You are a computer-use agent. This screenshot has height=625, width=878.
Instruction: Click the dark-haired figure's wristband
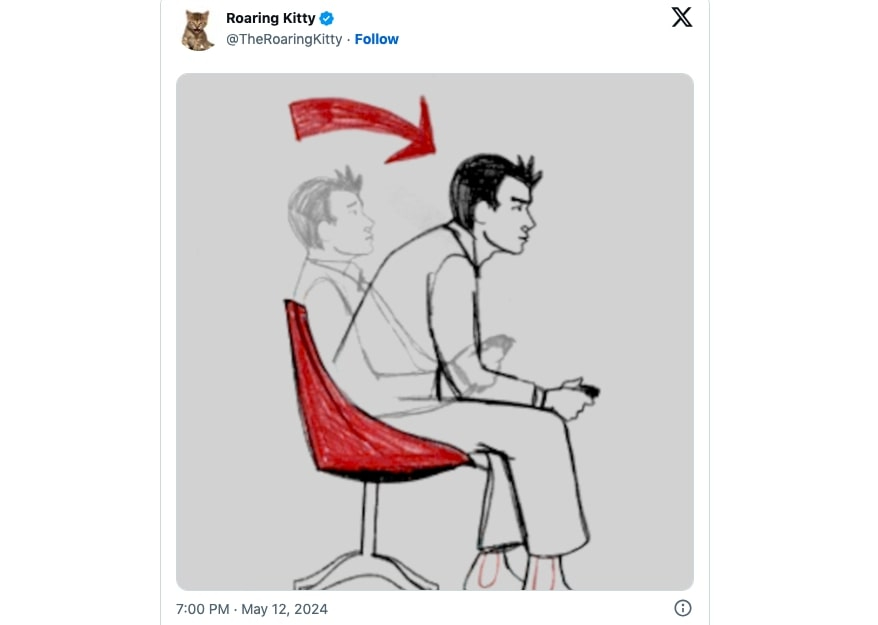pos(541,396)
